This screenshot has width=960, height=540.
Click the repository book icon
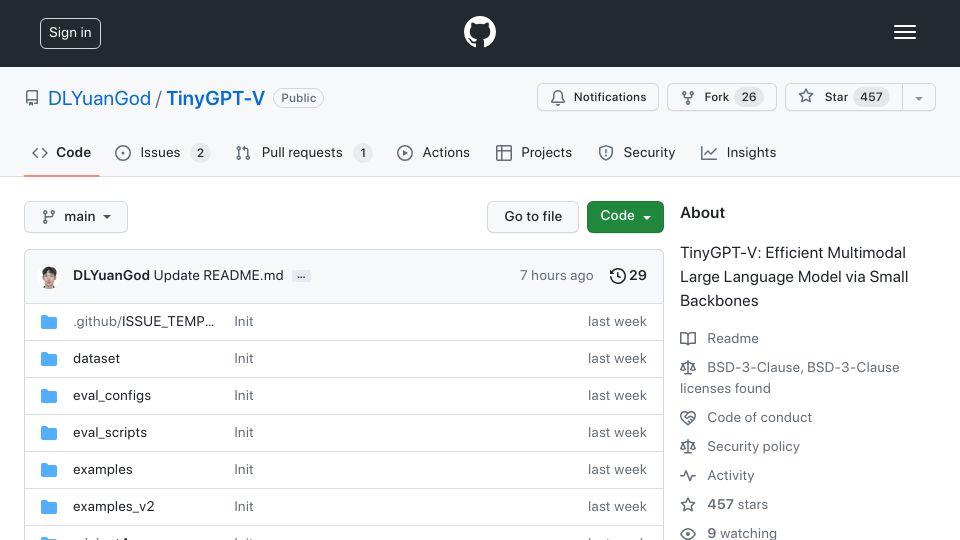[x=32, y=98]
